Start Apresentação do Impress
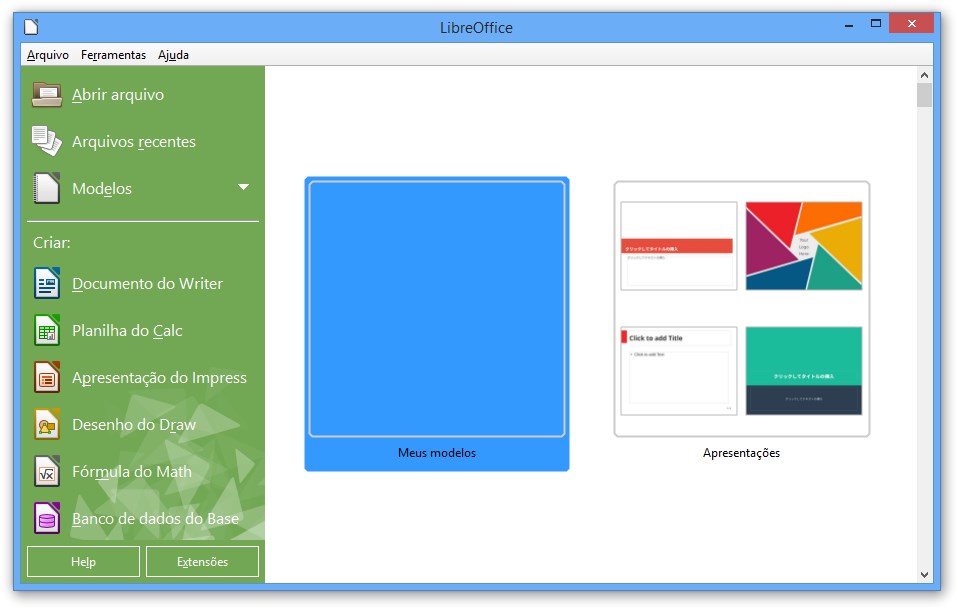This screenshot has height=610, width=958. (x=159, y=378)
